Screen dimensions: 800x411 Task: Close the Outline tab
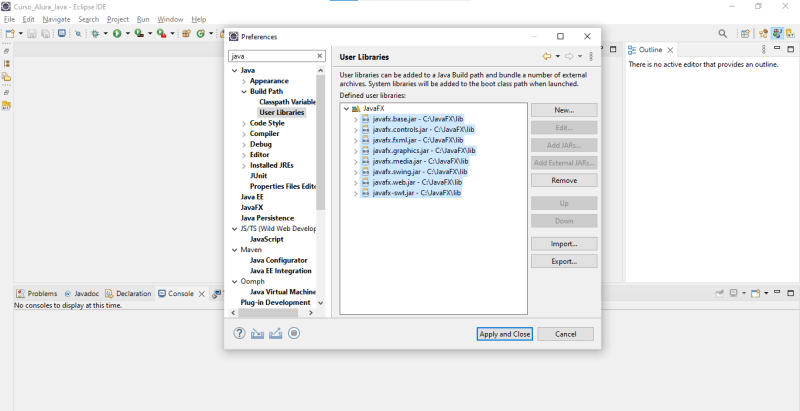[x=670, y=50]
